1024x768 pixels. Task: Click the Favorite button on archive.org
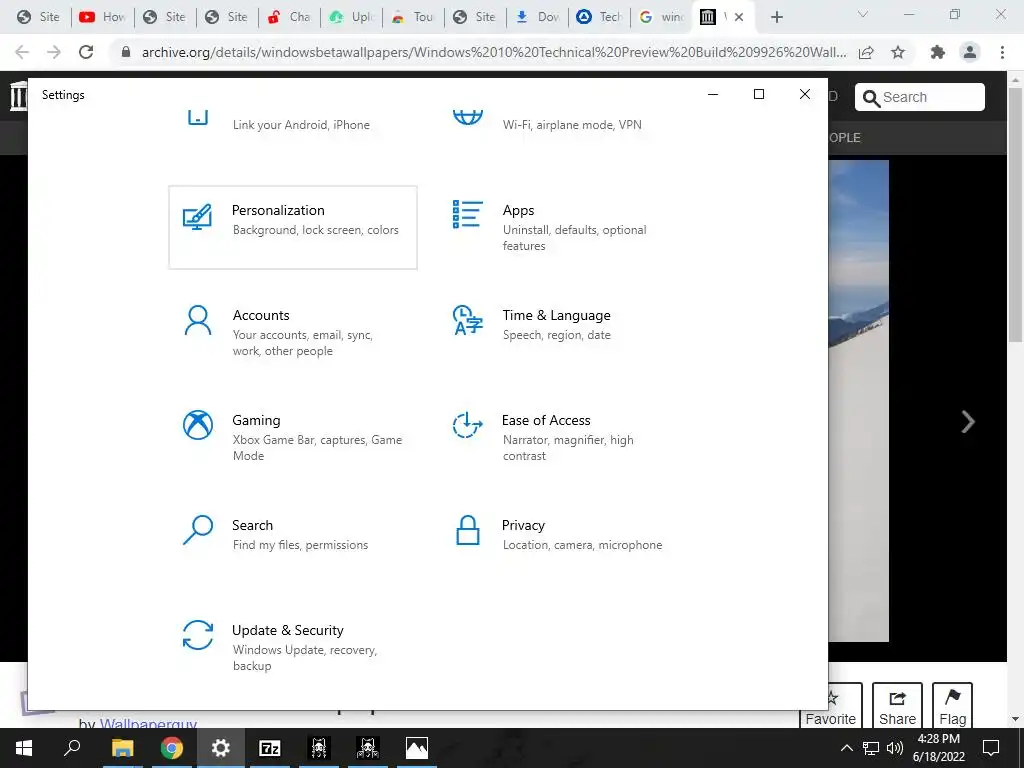[x=831, y=706]
